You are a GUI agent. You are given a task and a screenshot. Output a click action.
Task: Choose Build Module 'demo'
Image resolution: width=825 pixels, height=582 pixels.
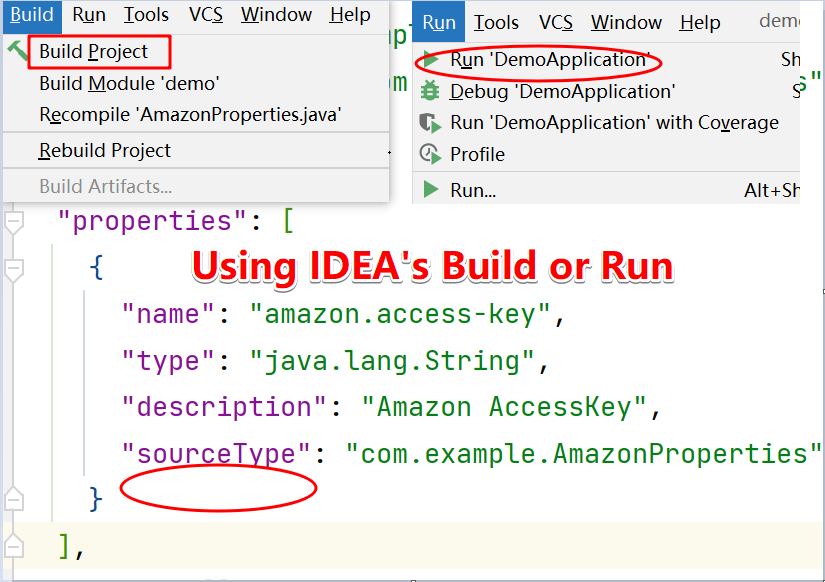pos(129,84)
